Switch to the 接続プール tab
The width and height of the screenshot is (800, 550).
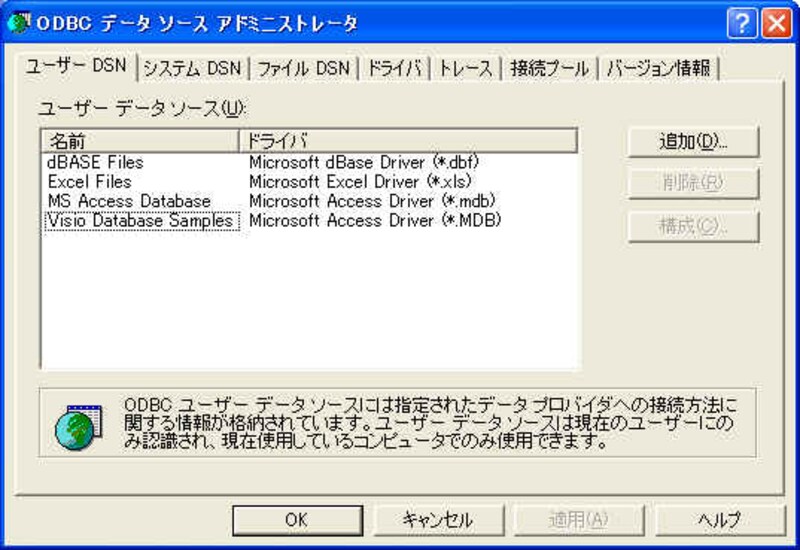(549, 68)
